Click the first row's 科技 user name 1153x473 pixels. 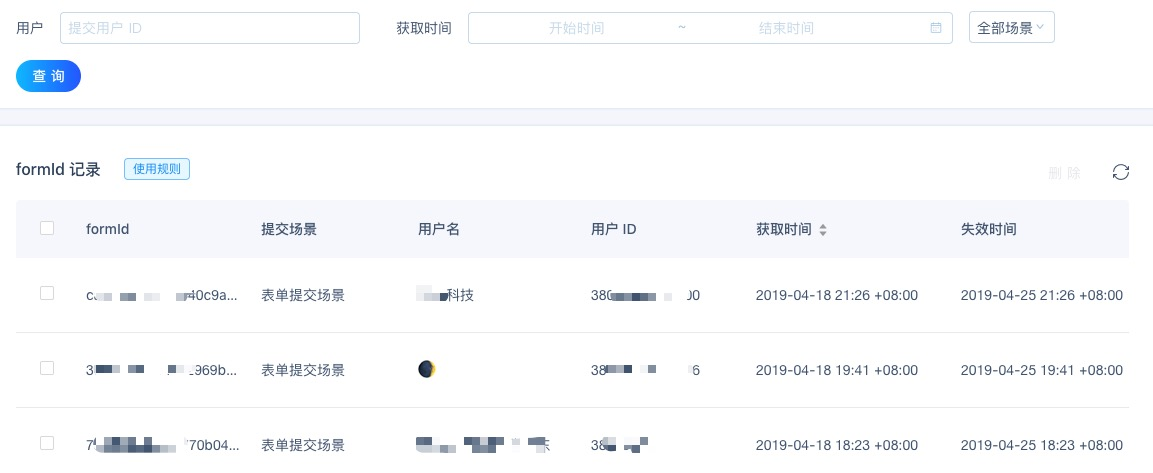coord(460,295)
